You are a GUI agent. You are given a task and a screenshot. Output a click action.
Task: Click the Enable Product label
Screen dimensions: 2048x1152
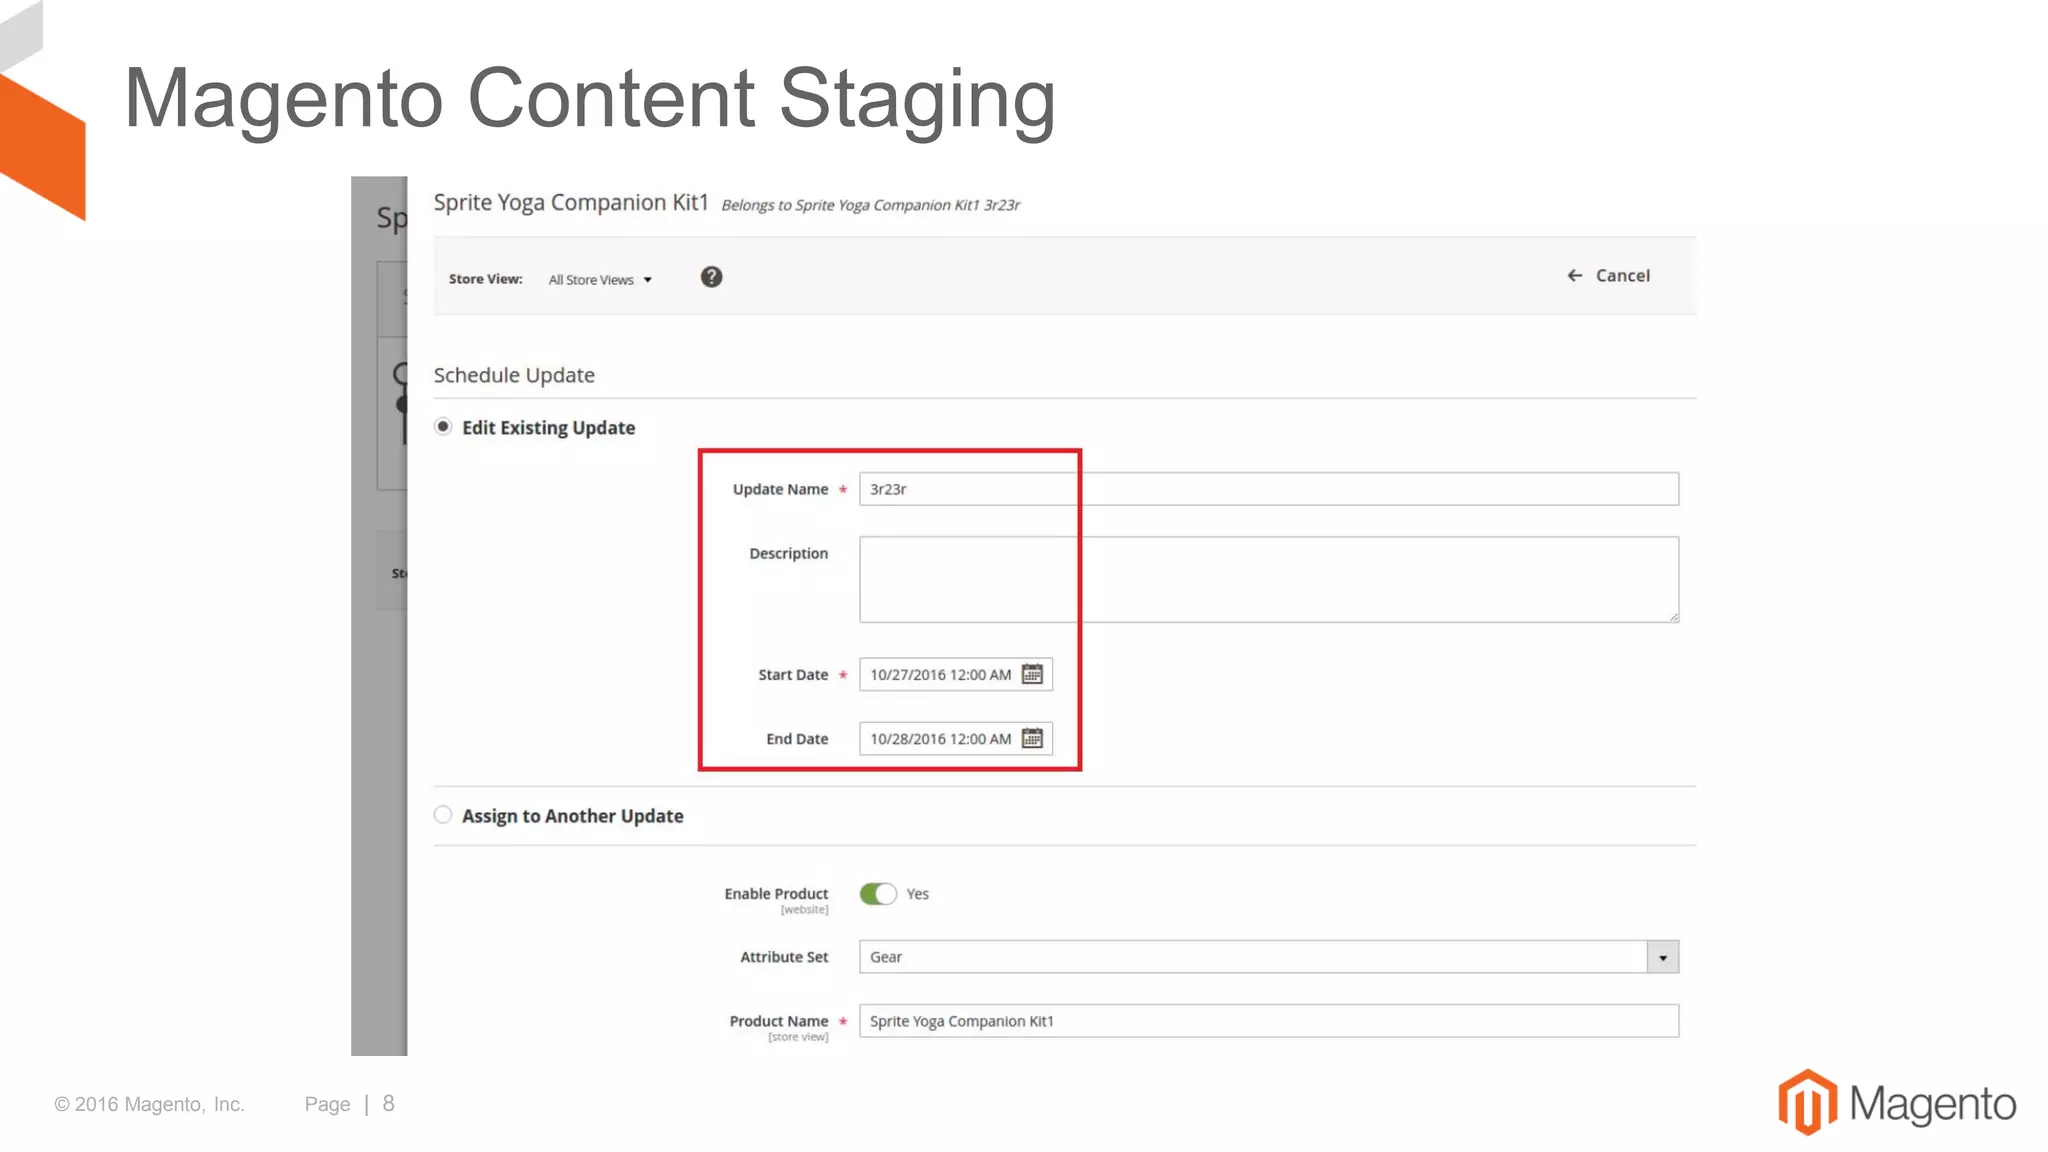coord(776,894)
